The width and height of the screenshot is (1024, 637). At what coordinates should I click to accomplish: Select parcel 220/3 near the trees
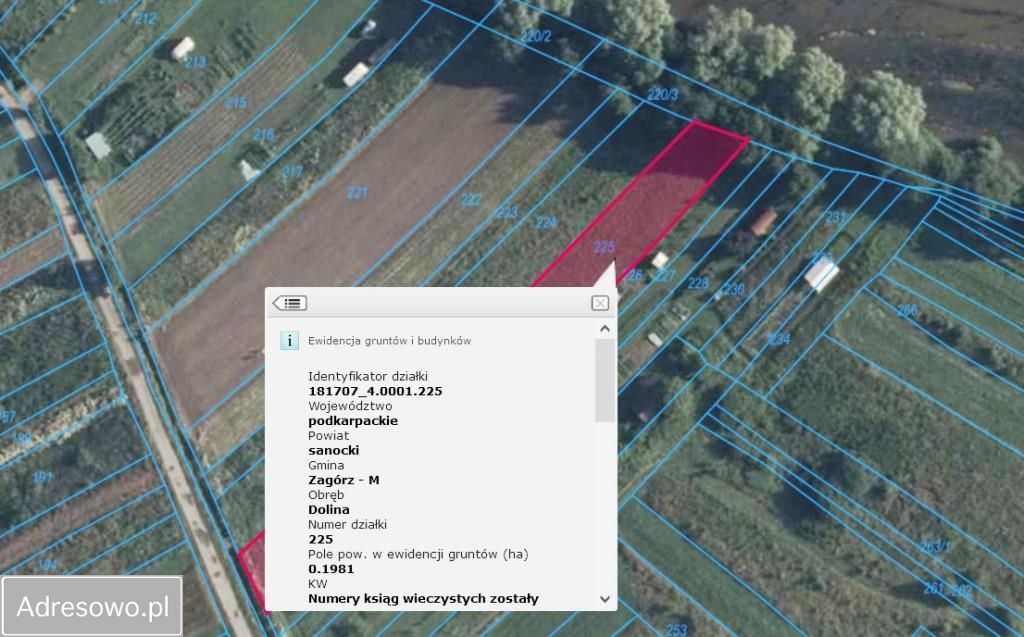[x=662, y=95]
